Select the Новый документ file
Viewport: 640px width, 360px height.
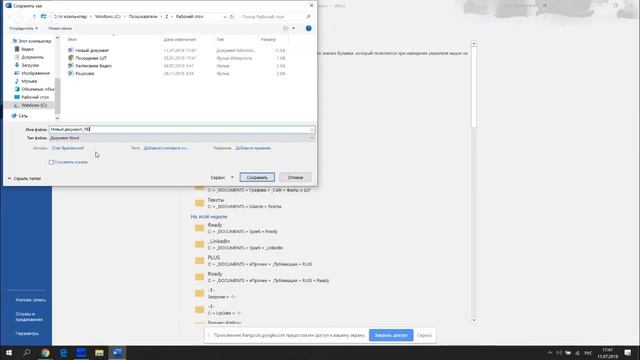[92, 51]
